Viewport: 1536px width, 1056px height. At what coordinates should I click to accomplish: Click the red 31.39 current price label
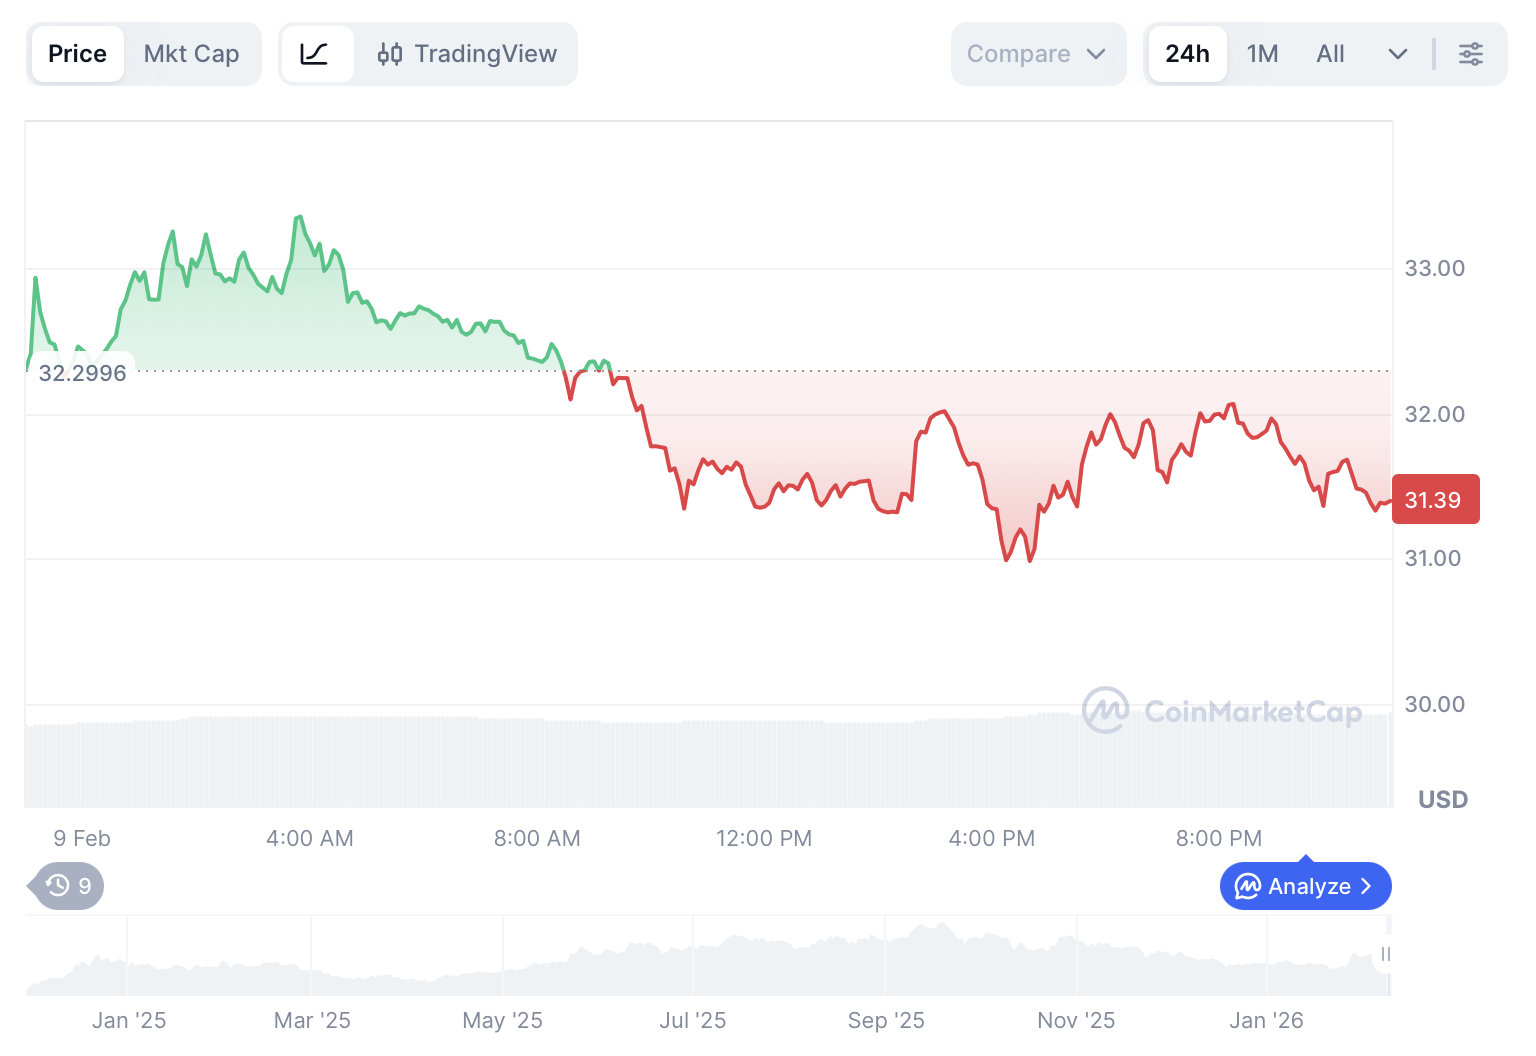[x=1434, y=500]
